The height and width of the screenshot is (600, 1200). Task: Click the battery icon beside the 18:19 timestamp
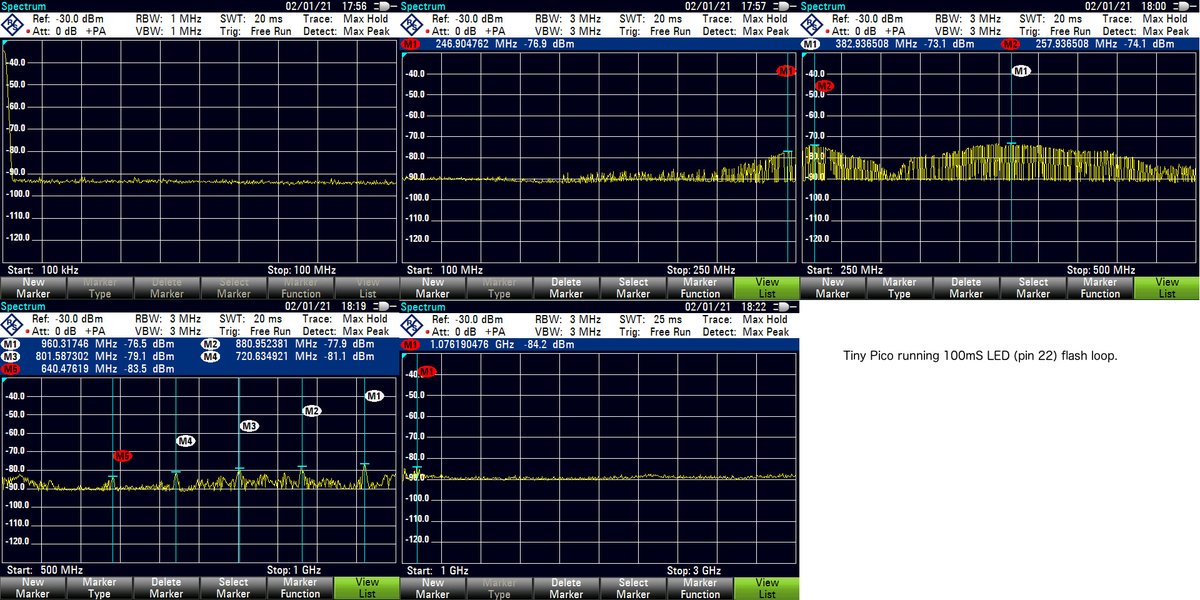(x=386, y=306)
